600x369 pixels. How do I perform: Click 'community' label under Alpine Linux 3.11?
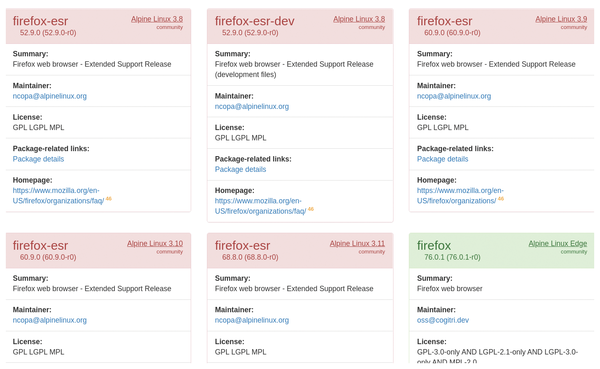click(372, 252)
